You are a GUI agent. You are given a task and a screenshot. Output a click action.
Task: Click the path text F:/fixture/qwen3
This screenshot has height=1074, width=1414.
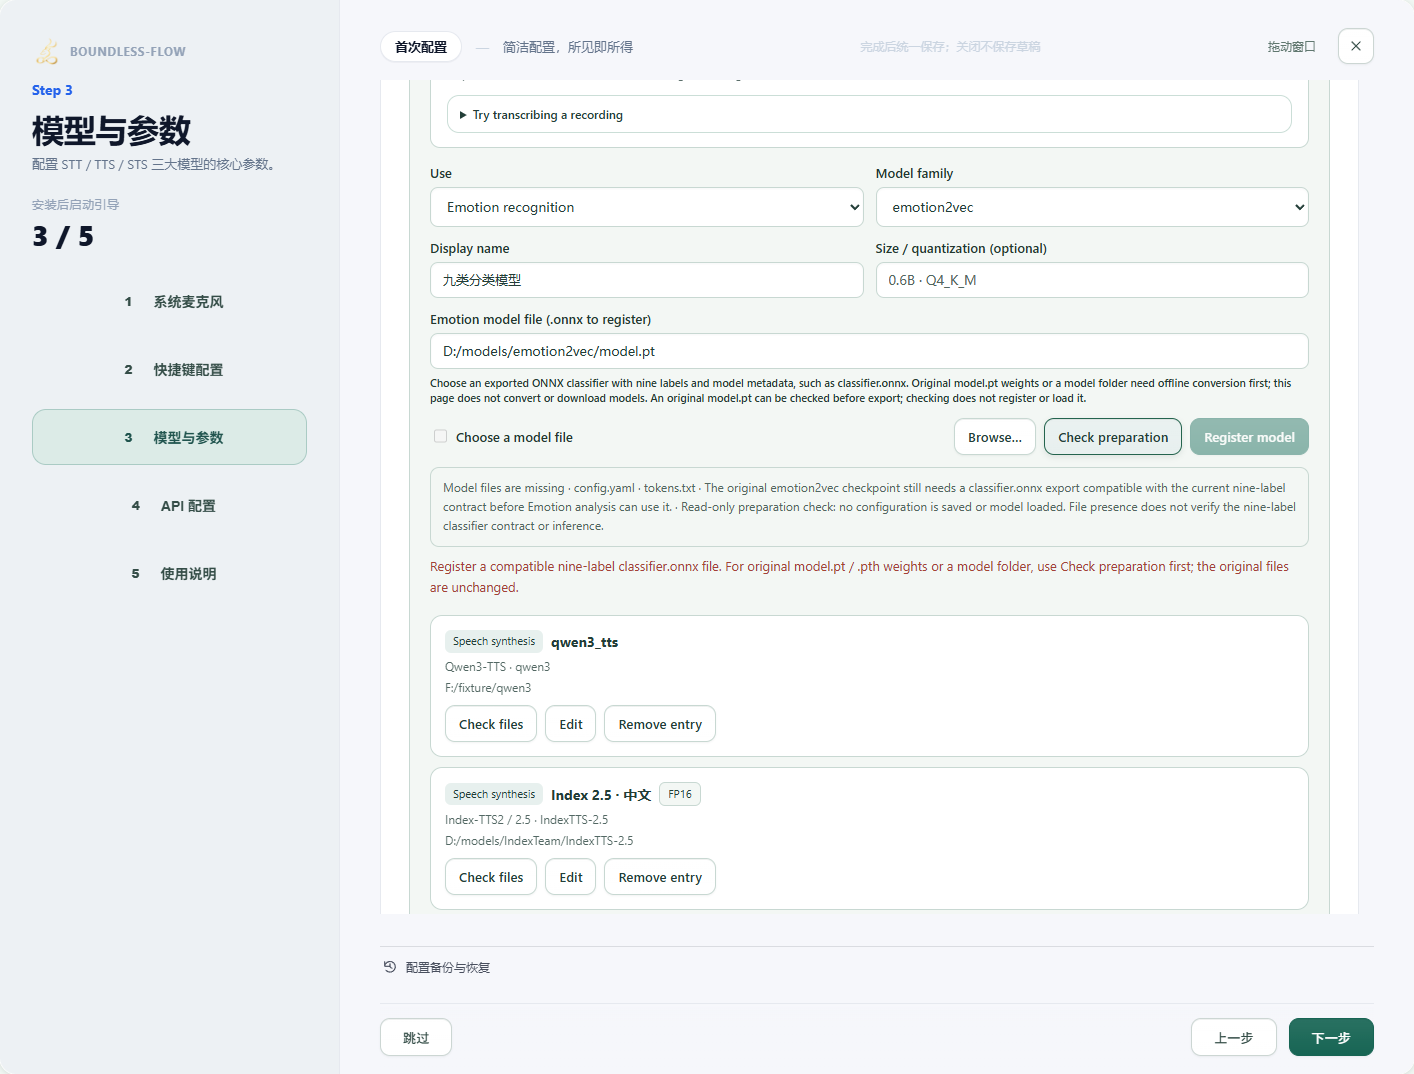tap(488, 688)
